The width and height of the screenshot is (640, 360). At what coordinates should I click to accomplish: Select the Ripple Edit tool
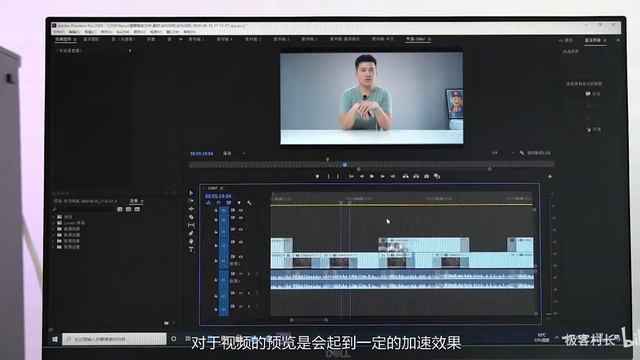(x=191, y=209)
